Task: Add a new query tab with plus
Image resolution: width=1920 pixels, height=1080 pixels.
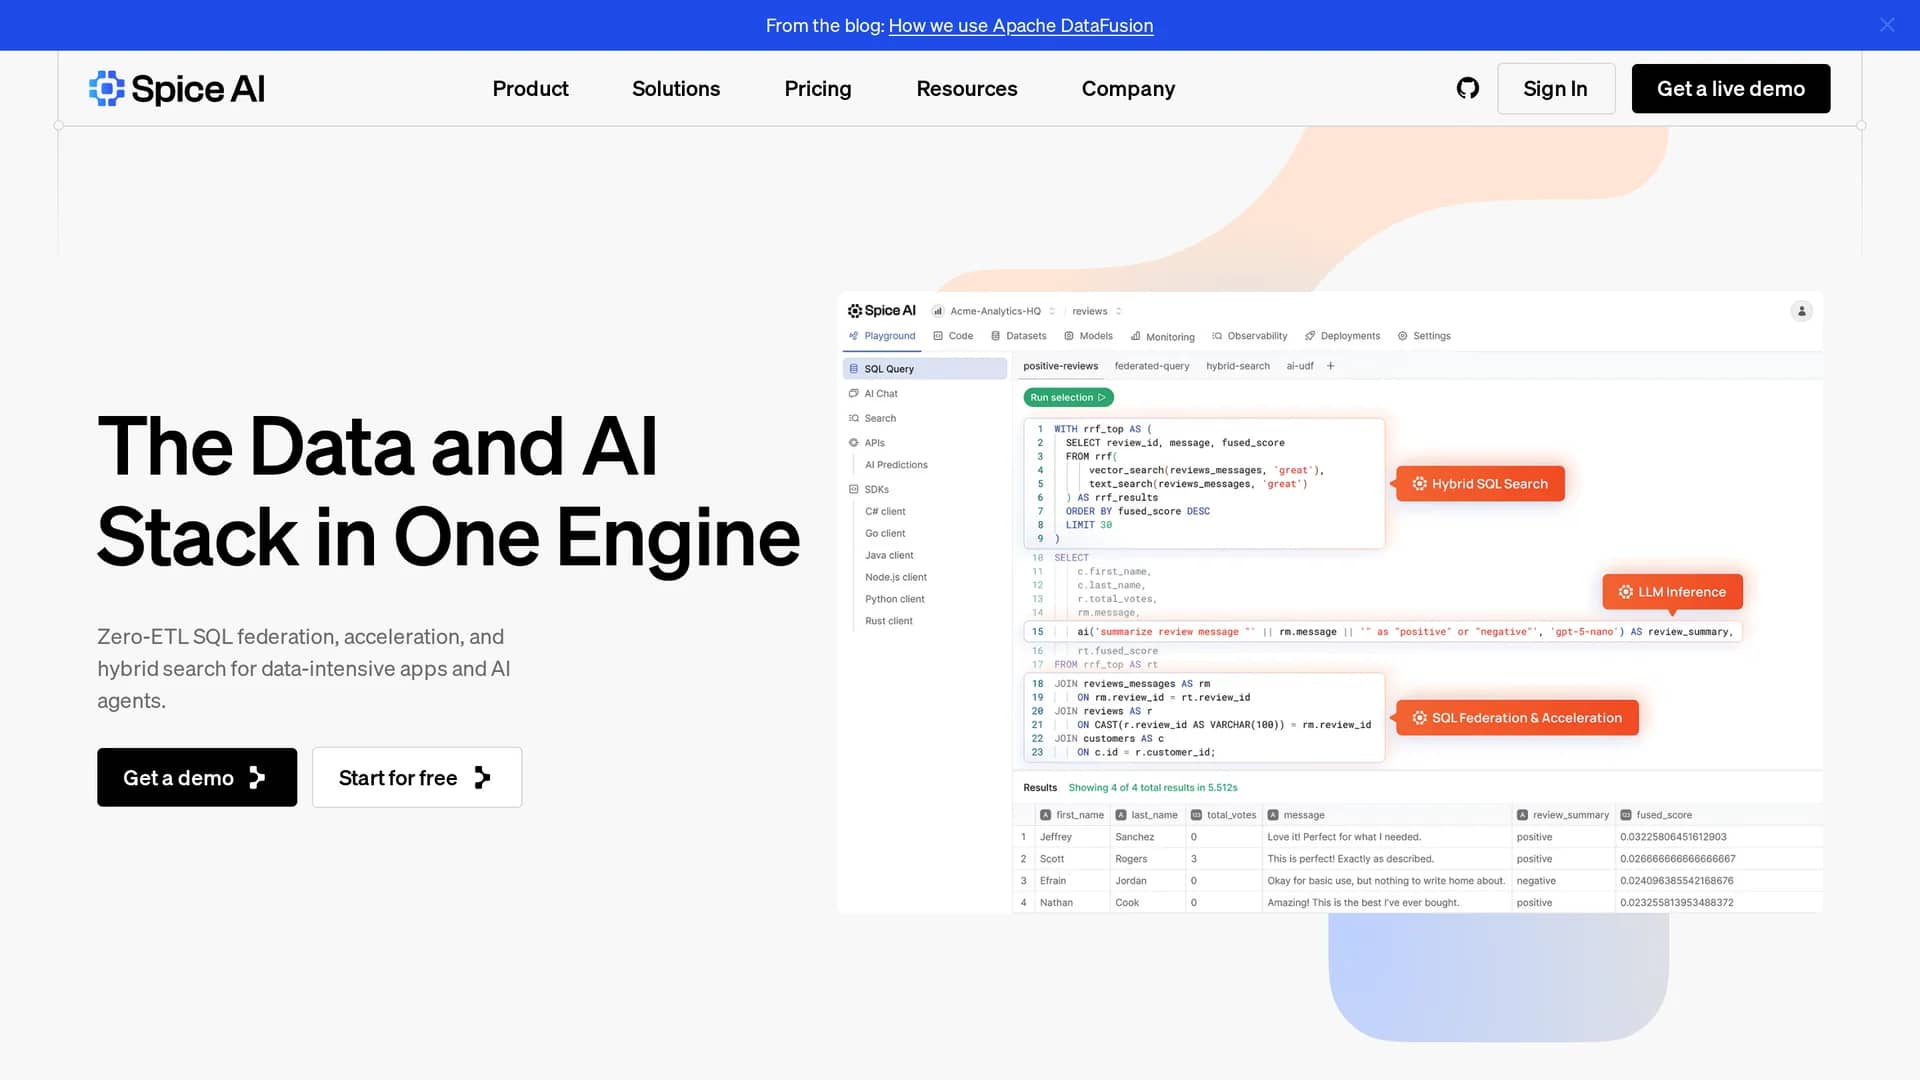Action: [x=1330, y=366]
